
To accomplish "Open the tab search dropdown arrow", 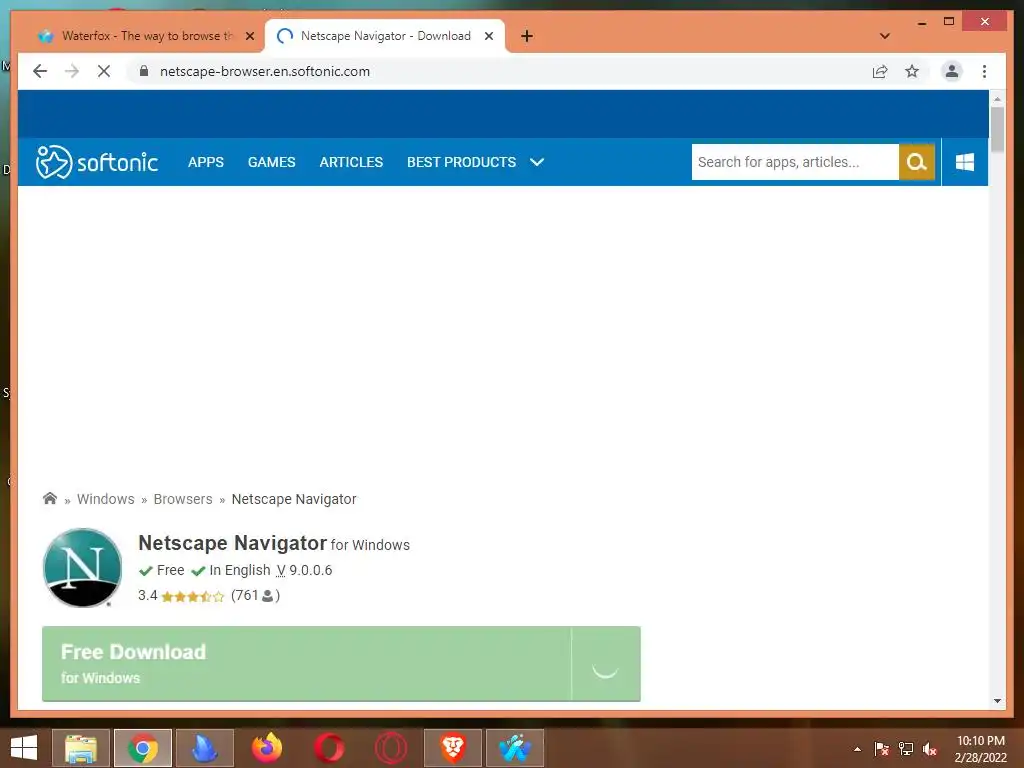I will [x=884, y=36].
